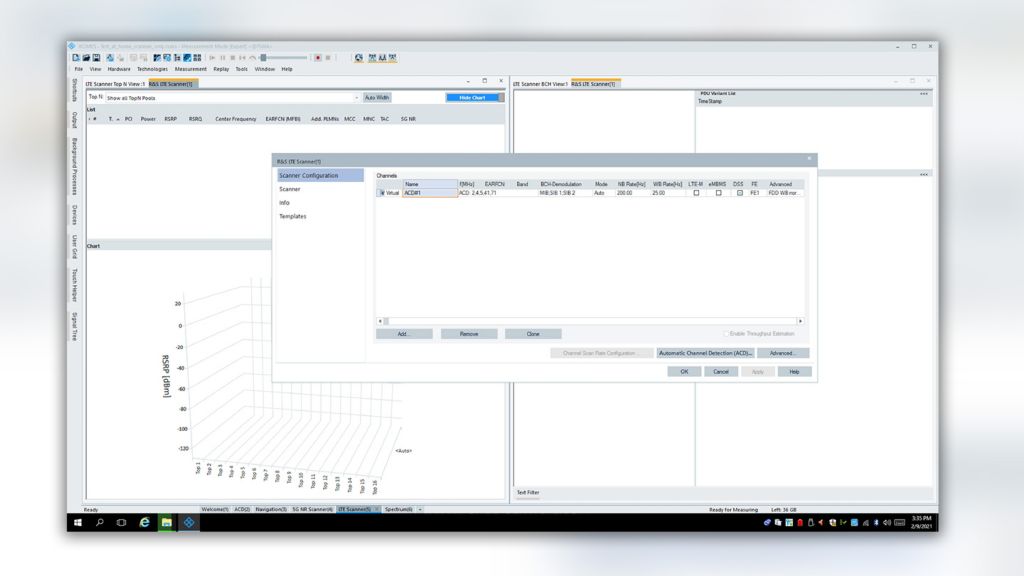The image size is (1024, 576).
Task: Enable LTE-M for channel ACD#1
Action: click(x=694, y=191)
